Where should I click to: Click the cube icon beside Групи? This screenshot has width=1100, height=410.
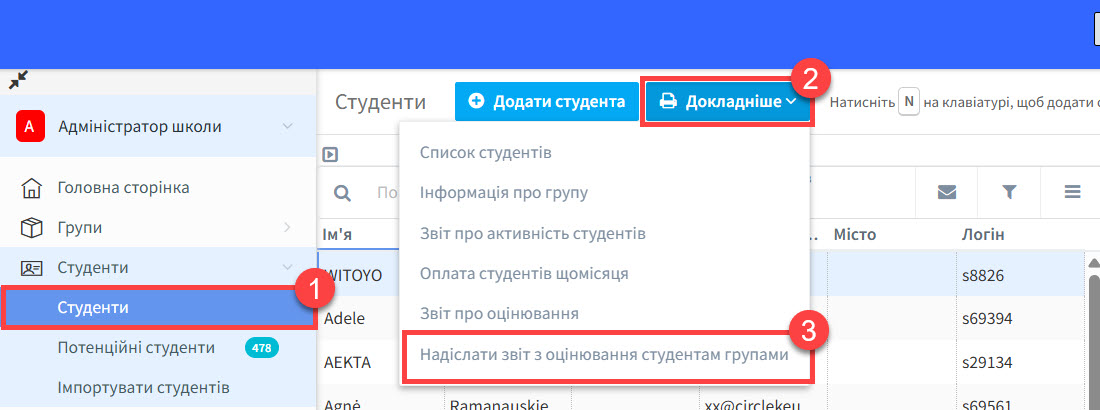pos(32,228)
